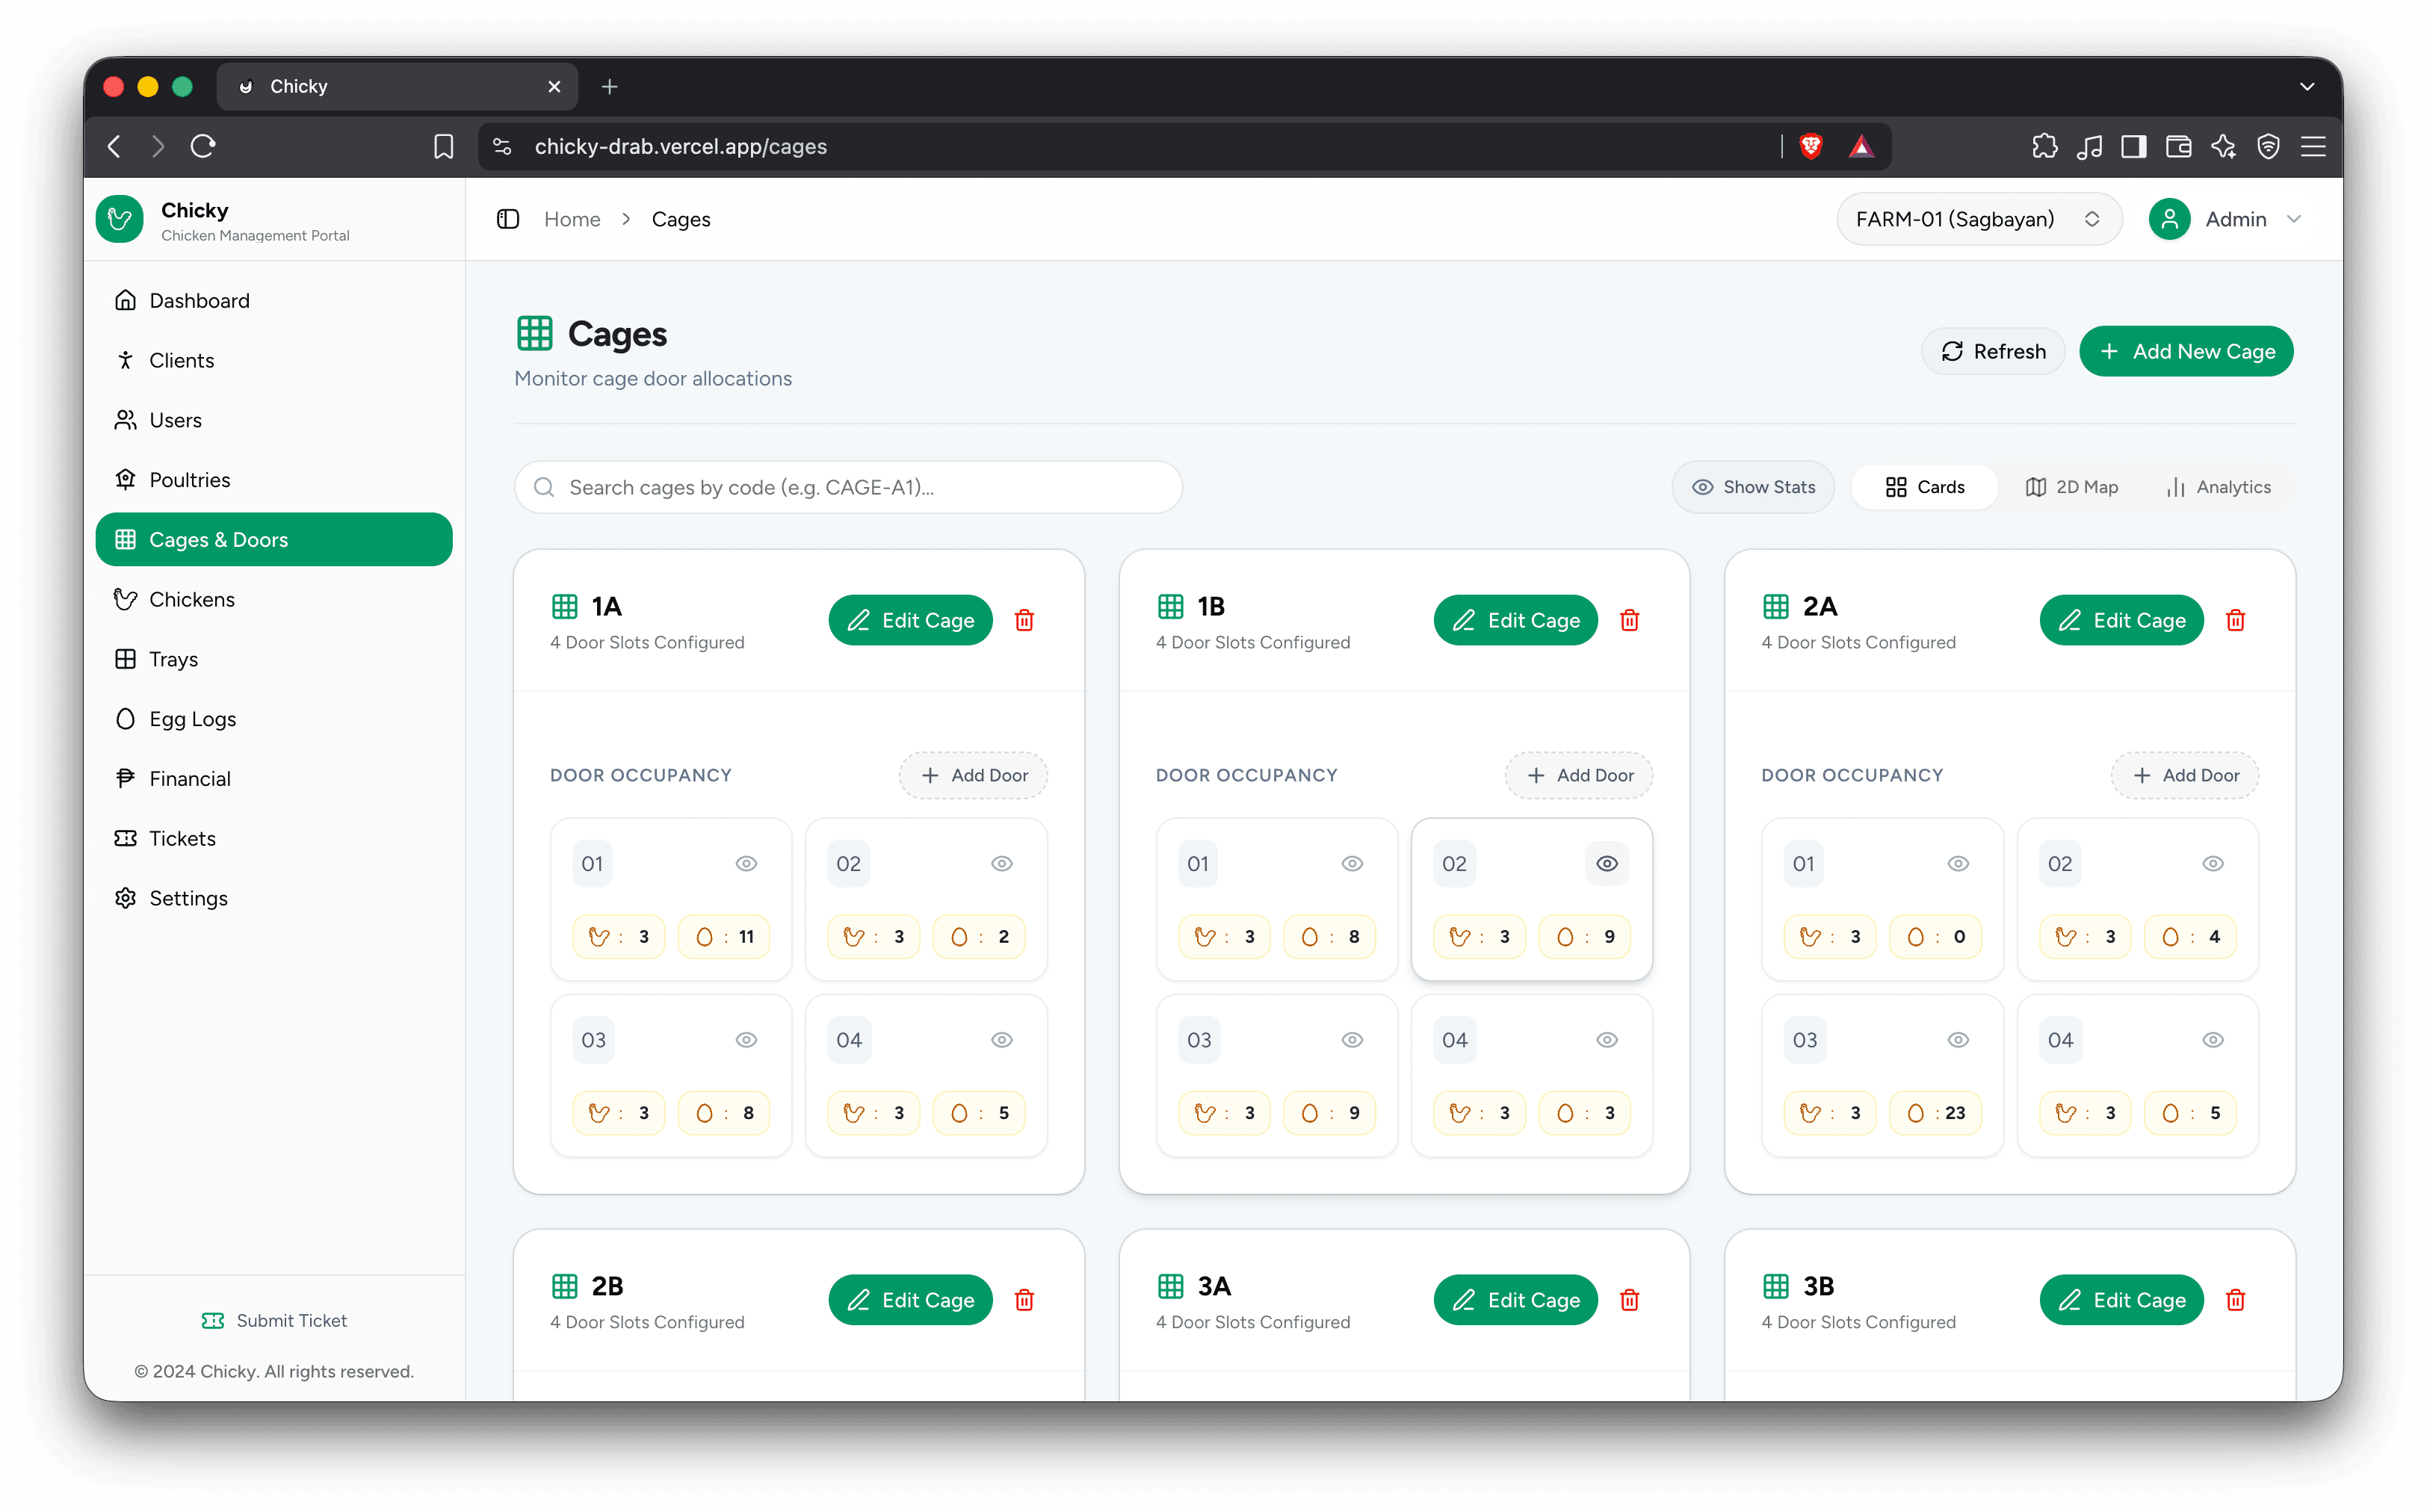Switch to the 2D Map view

point(2071,487)
